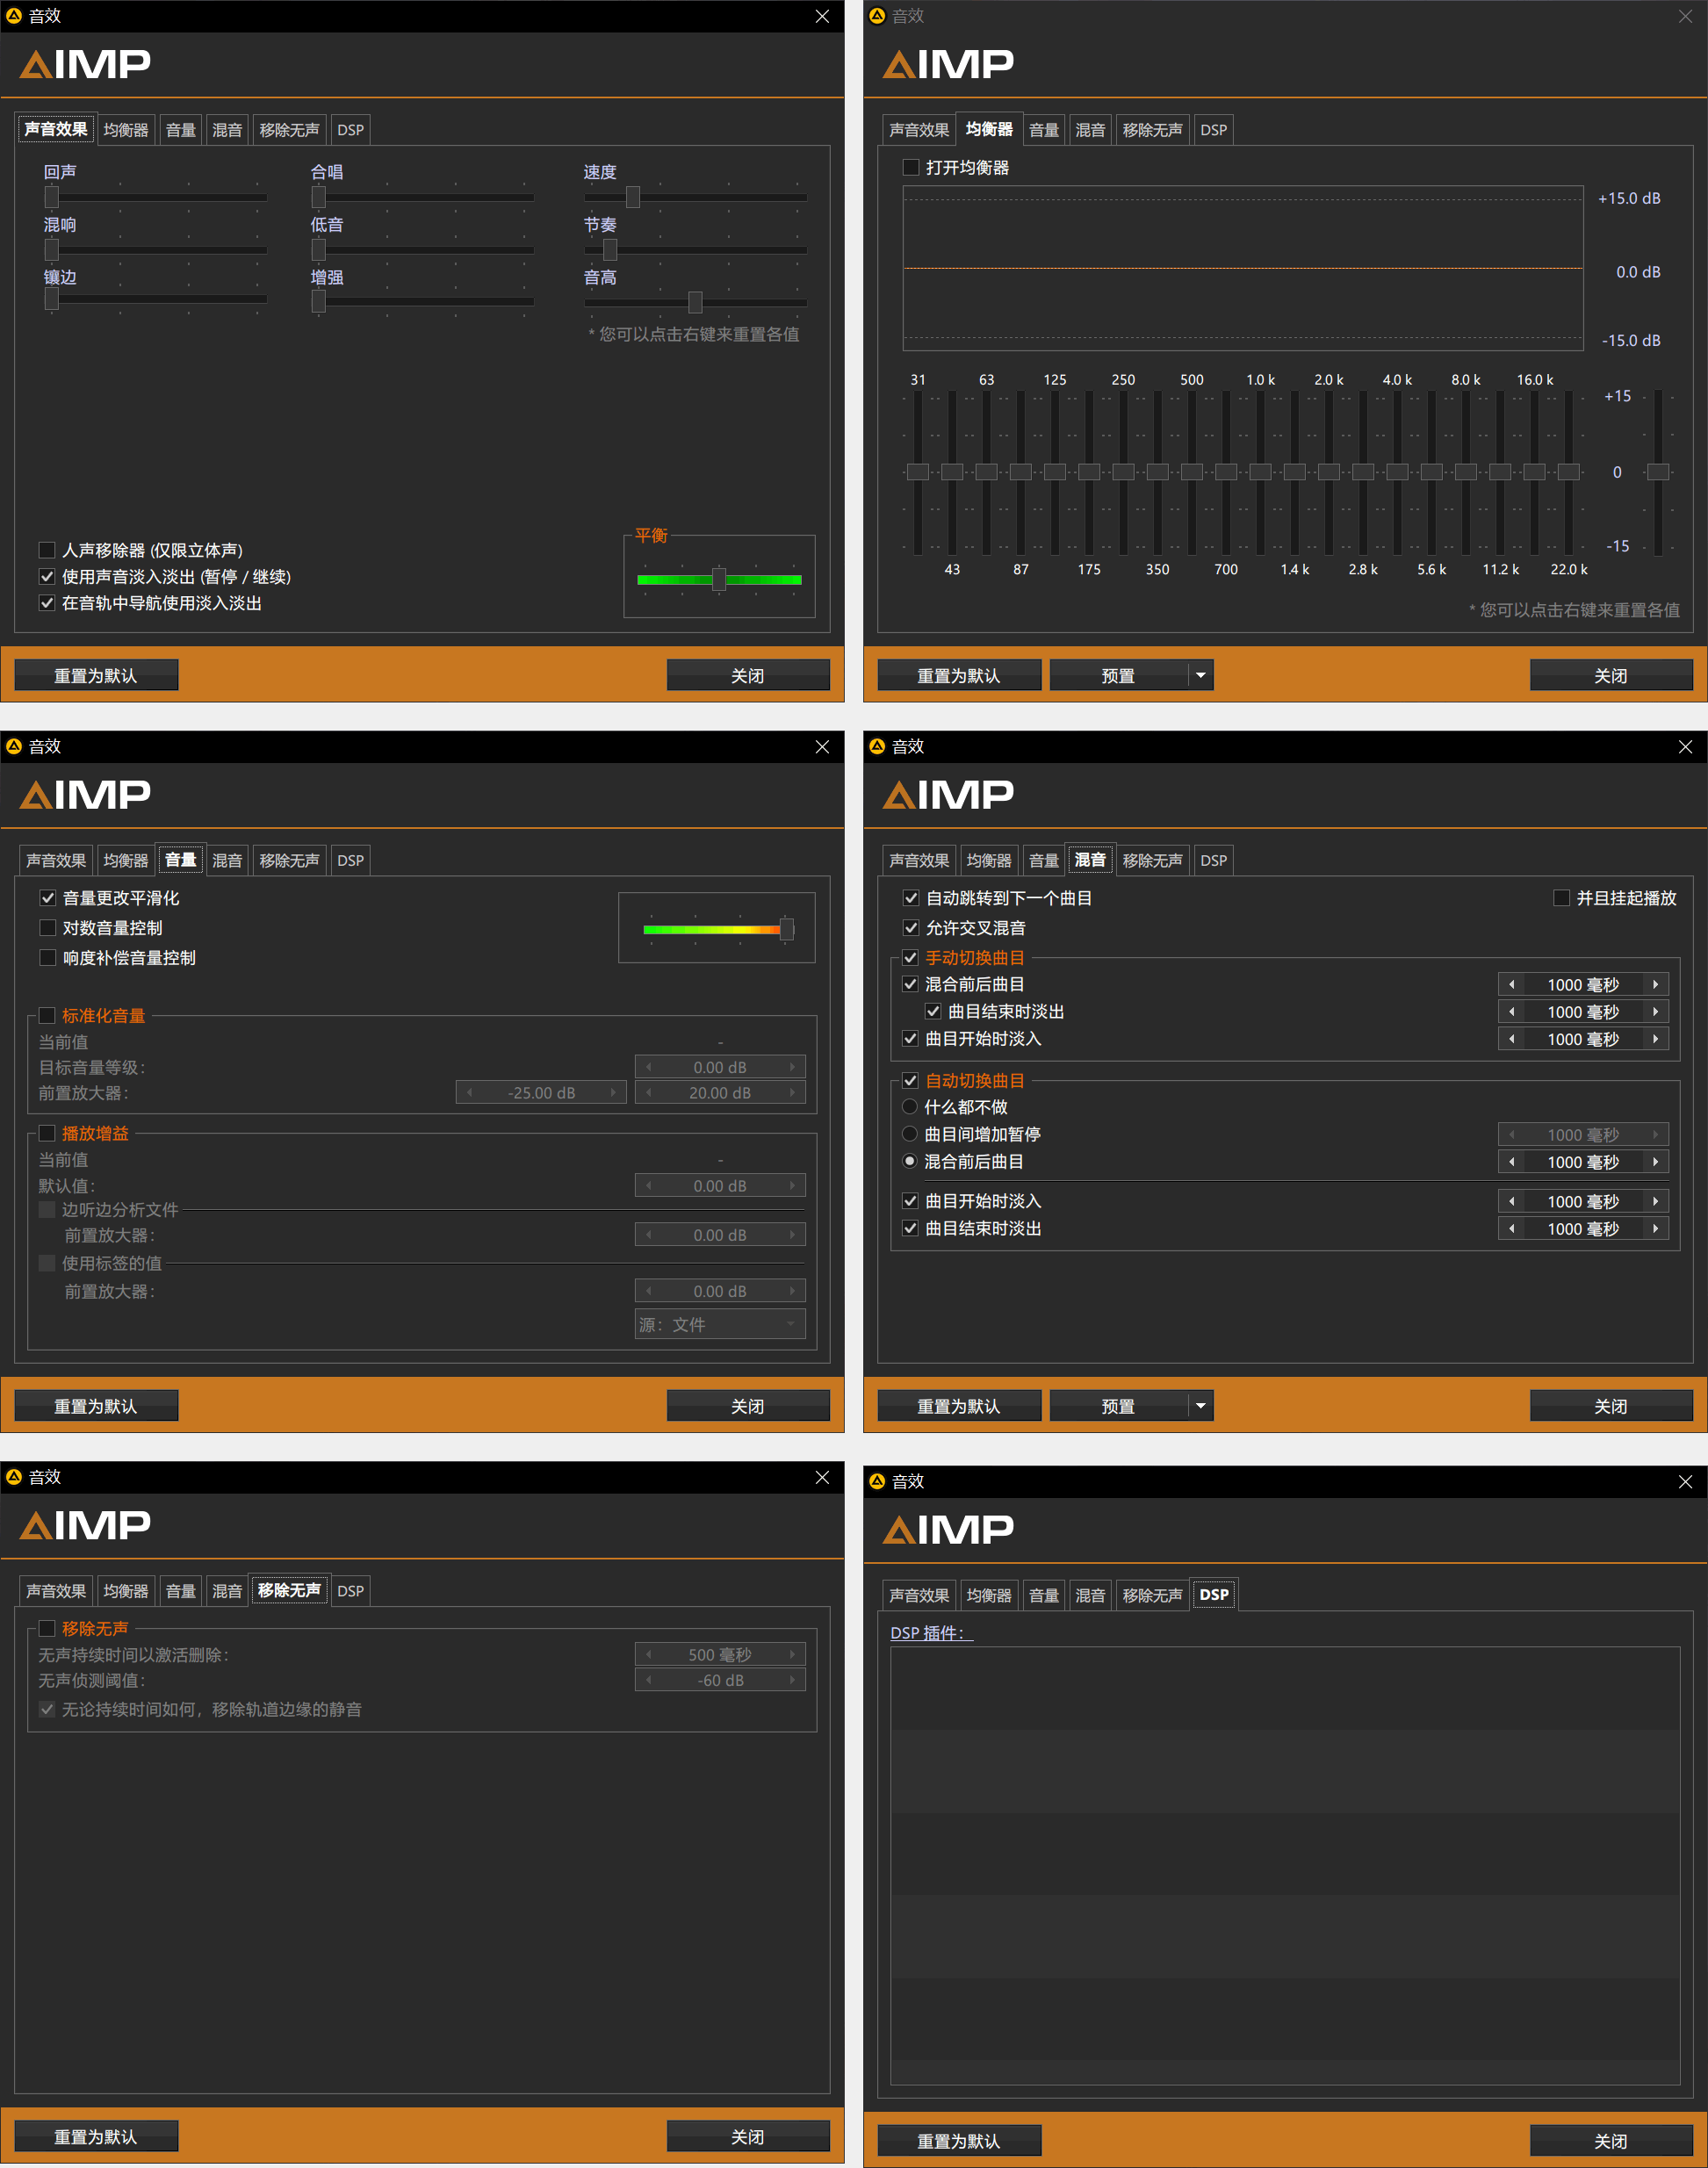This screenshot has width=1708, height=2168.
Task: Enable 人声移除器 (仅限立体声) checkbox
Action: [x=47, y=550]
